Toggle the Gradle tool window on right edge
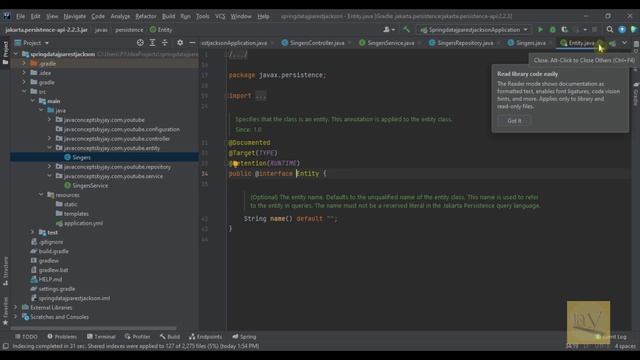The height and width of the screenshot is (360, 640). 636,93
